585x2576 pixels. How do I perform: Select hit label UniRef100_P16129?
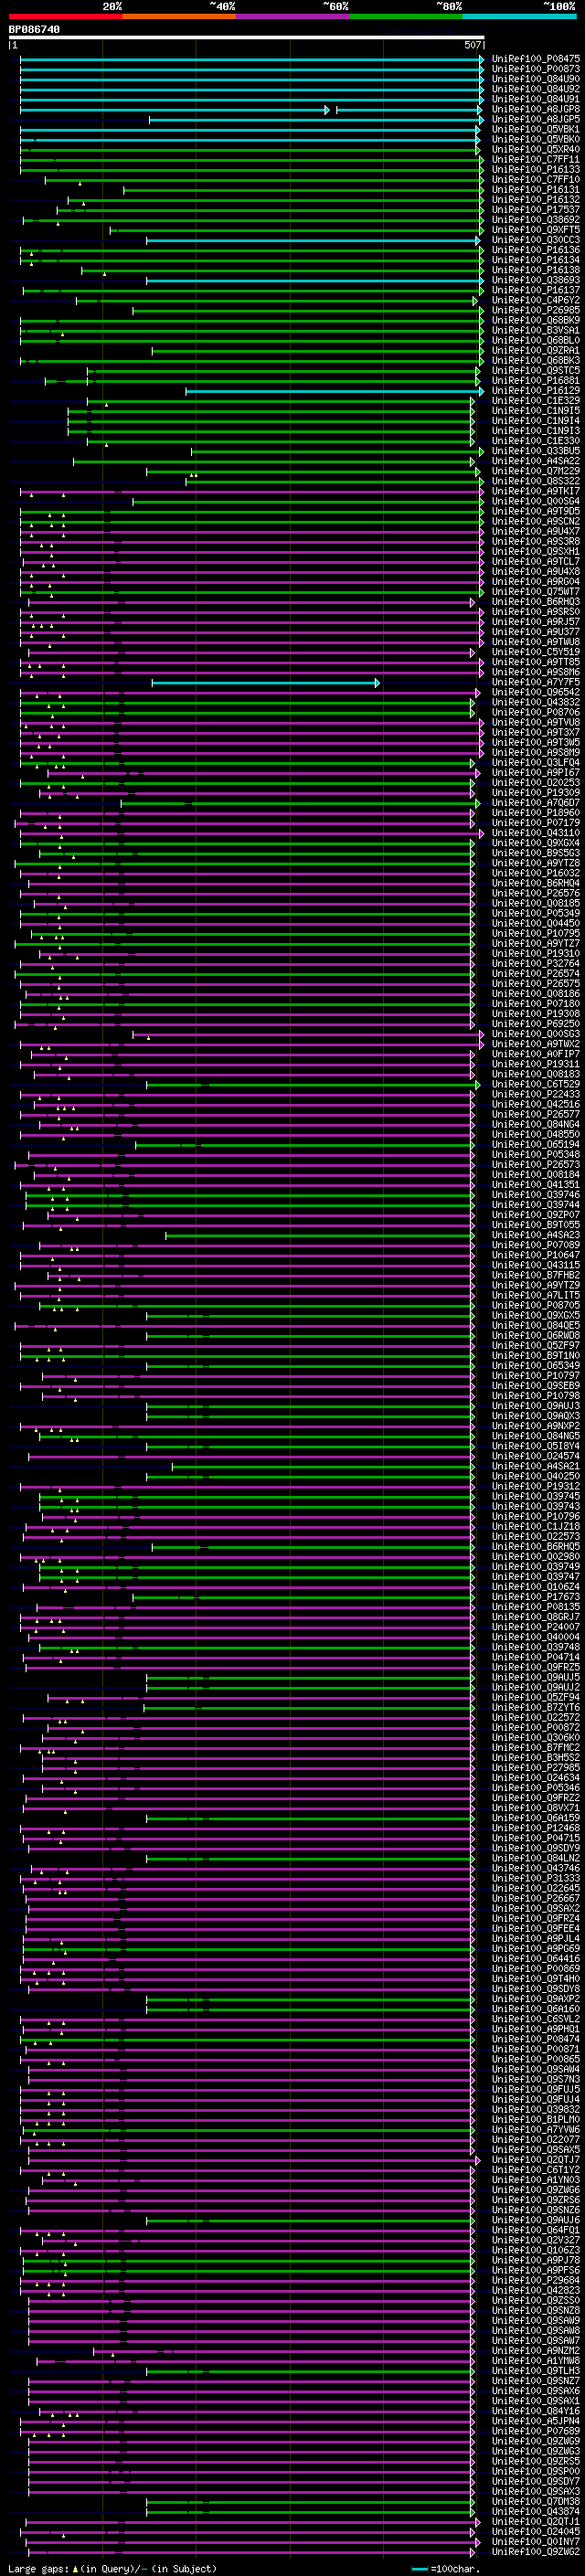536,391
